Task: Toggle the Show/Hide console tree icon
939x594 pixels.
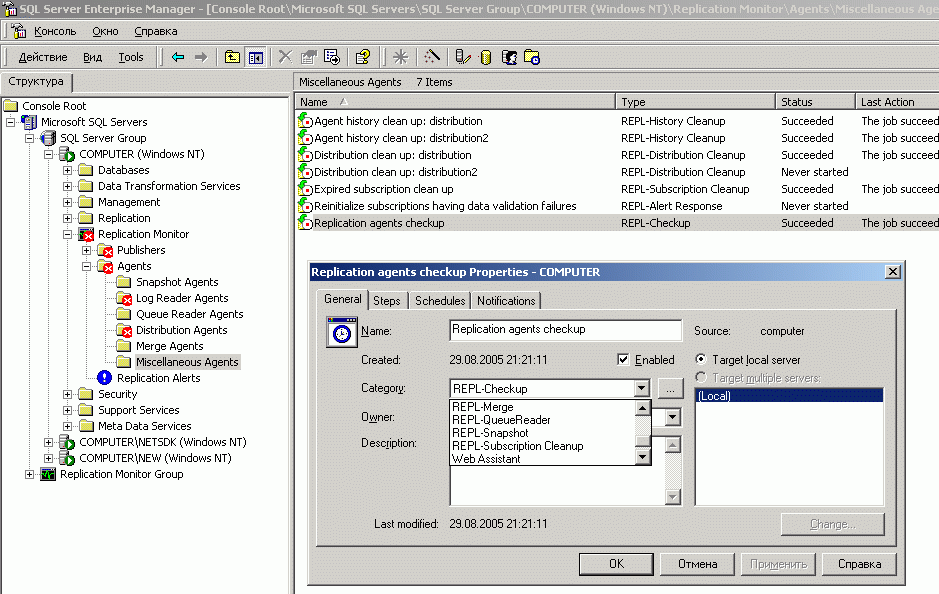Action: pos(256,57)
